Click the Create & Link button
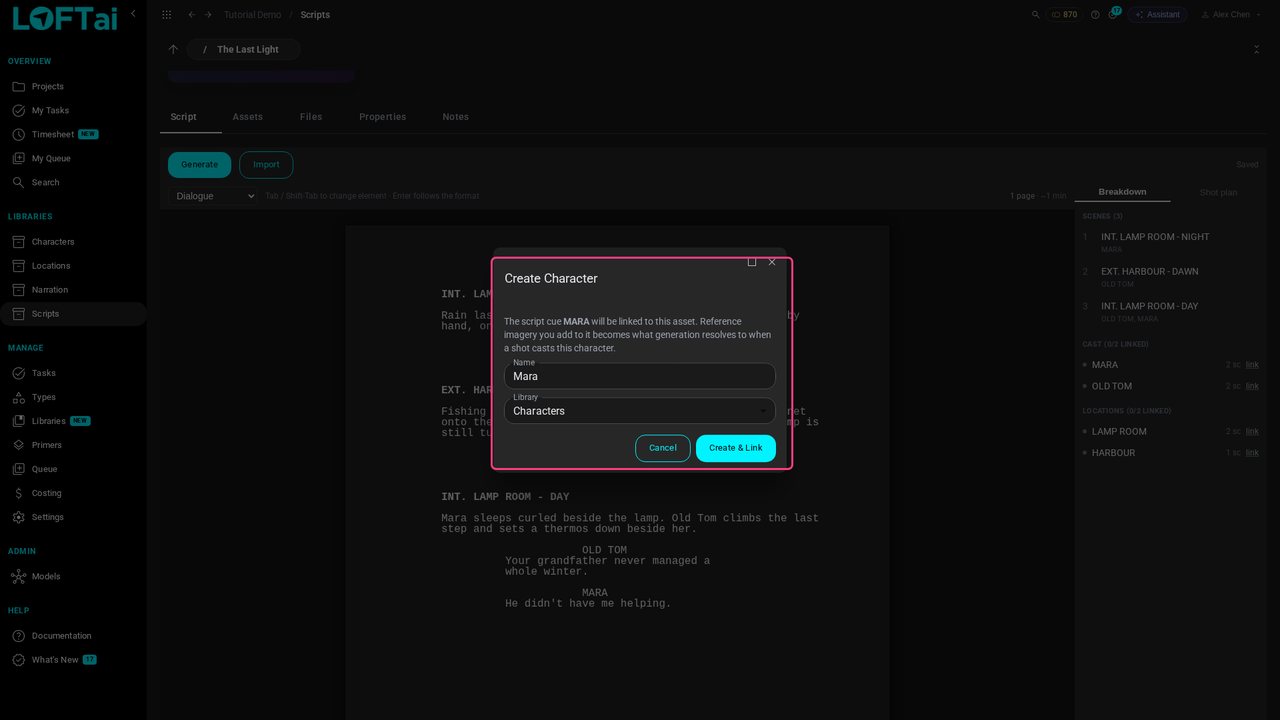This screenshot has width=1280, height=720. click(735, 448)
